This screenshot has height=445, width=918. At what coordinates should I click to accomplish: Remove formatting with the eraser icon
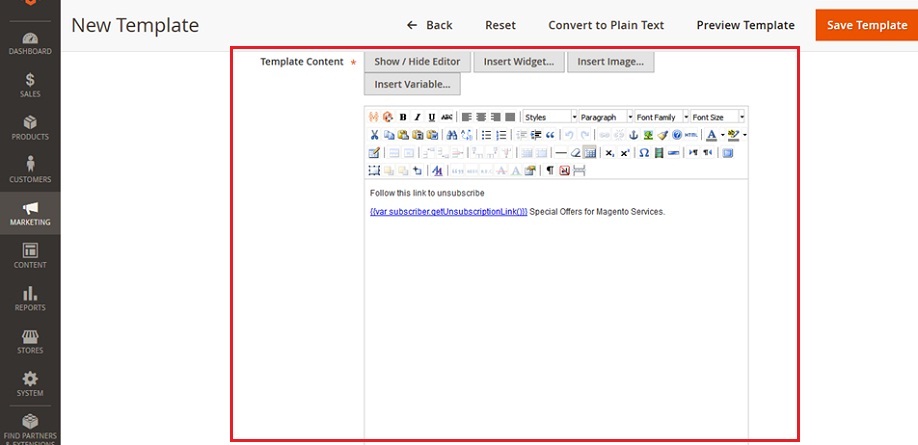click(x=576, y=152)
